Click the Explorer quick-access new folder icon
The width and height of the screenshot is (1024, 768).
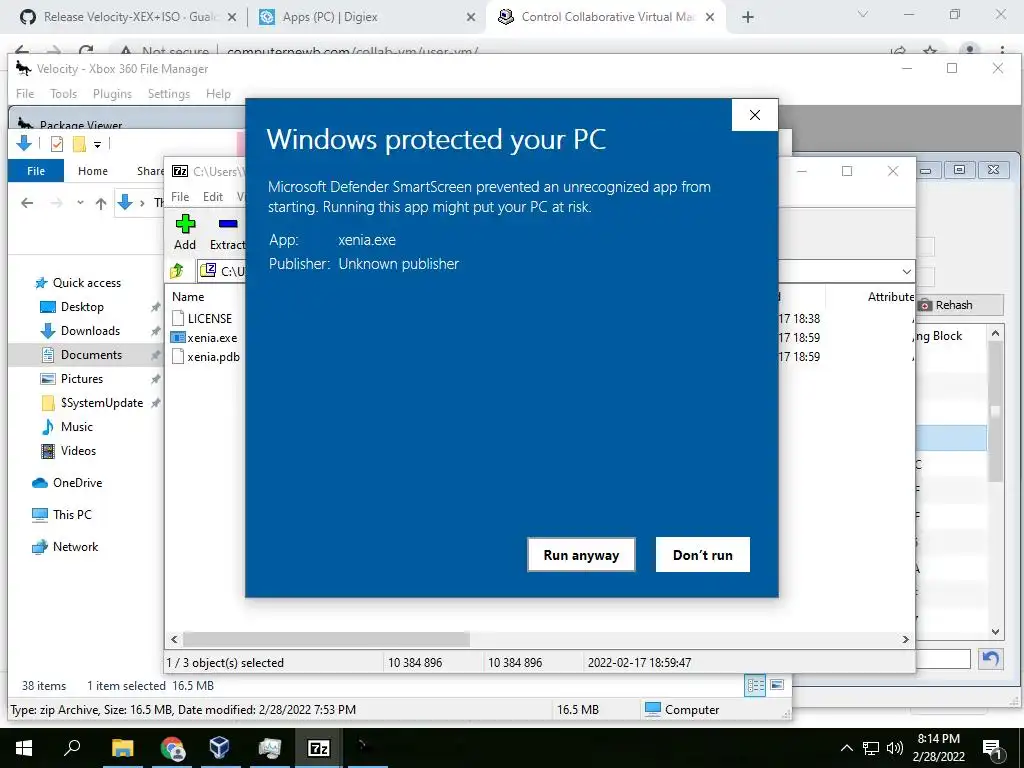pos(79,144)
